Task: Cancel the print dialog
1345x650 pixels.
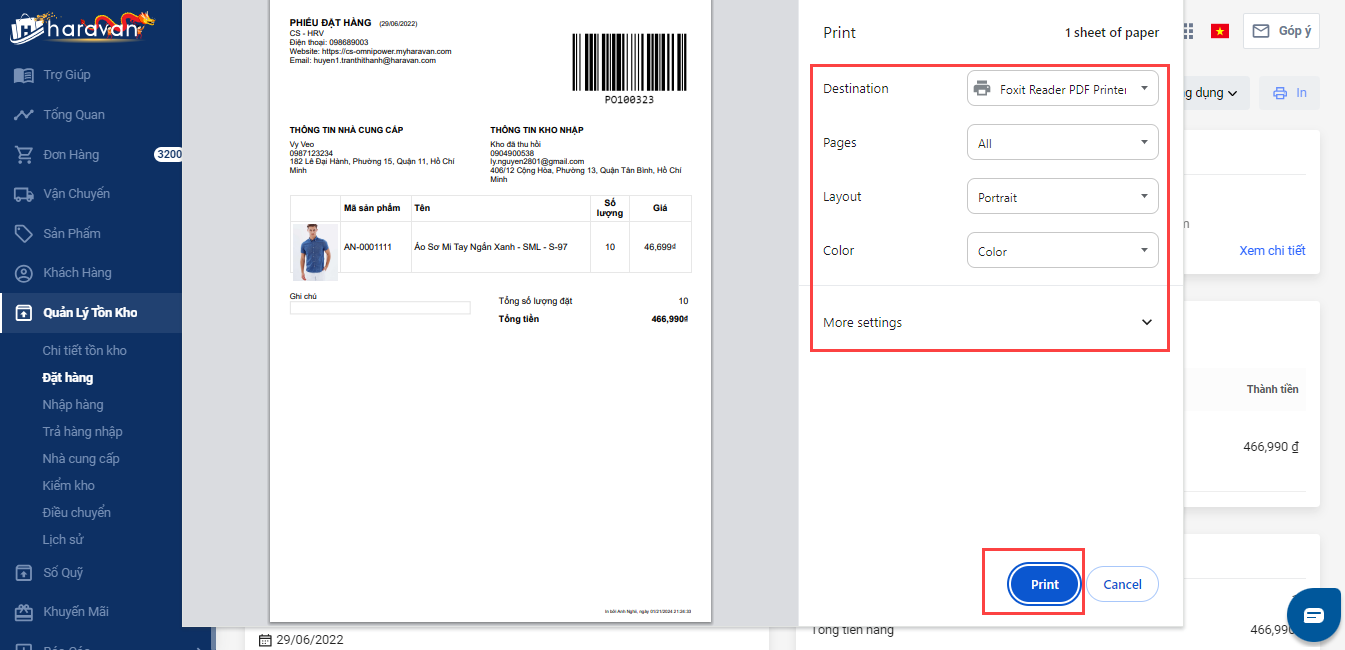Action: (1122, 584)
